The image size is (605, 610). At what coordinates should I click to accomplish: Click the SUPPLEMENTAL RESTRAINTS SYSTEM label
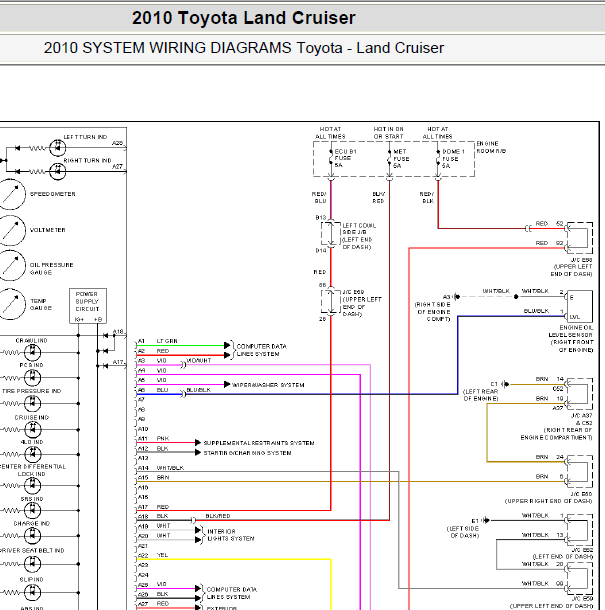[259, 443]
